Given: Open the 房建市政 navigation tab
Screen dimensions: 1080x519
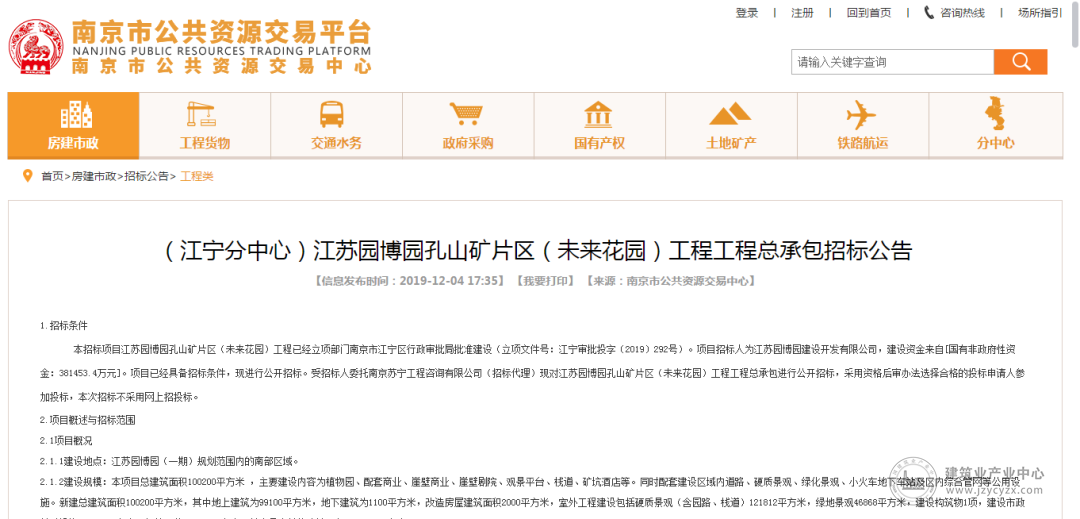Looking at the screenshot, I should pos(73,125).
